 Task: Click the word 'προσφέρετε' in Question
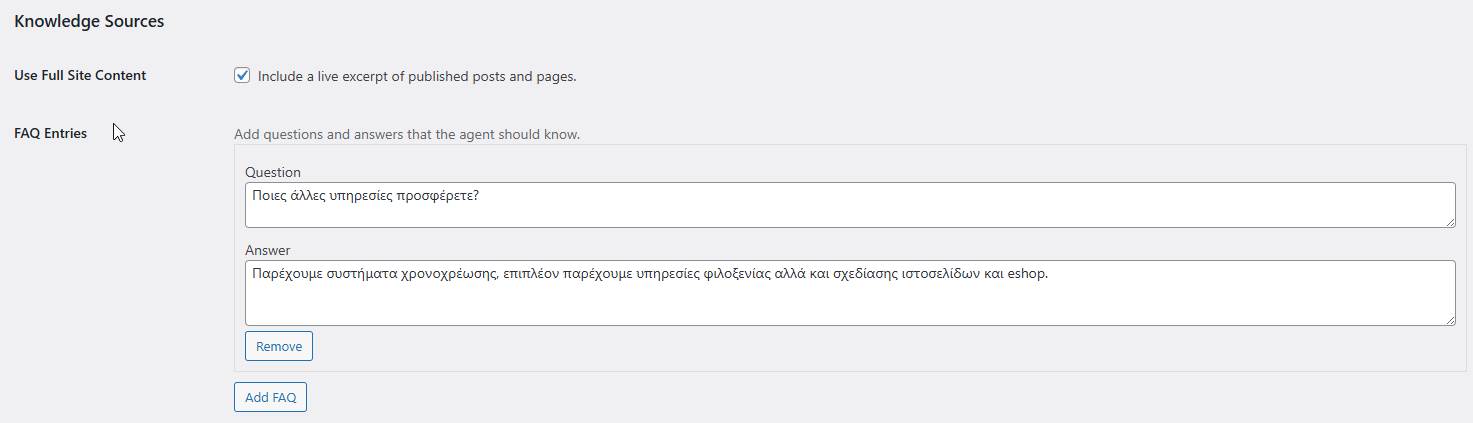tap(438, 195)
